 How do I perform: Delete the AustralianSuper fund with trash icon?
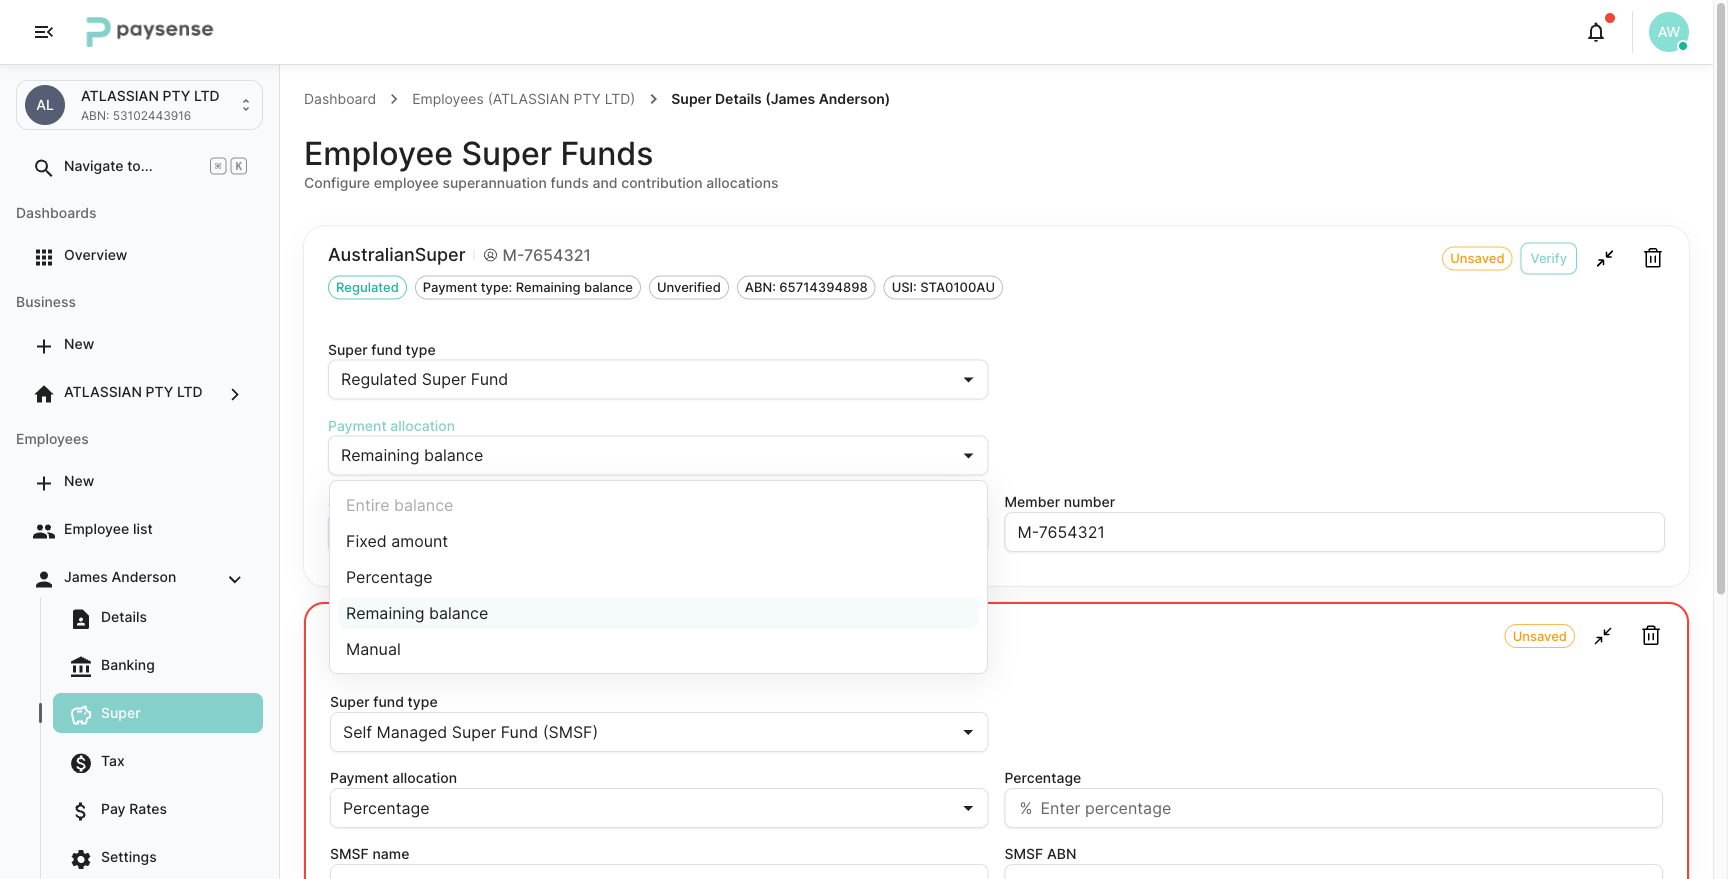point(1653,258)
